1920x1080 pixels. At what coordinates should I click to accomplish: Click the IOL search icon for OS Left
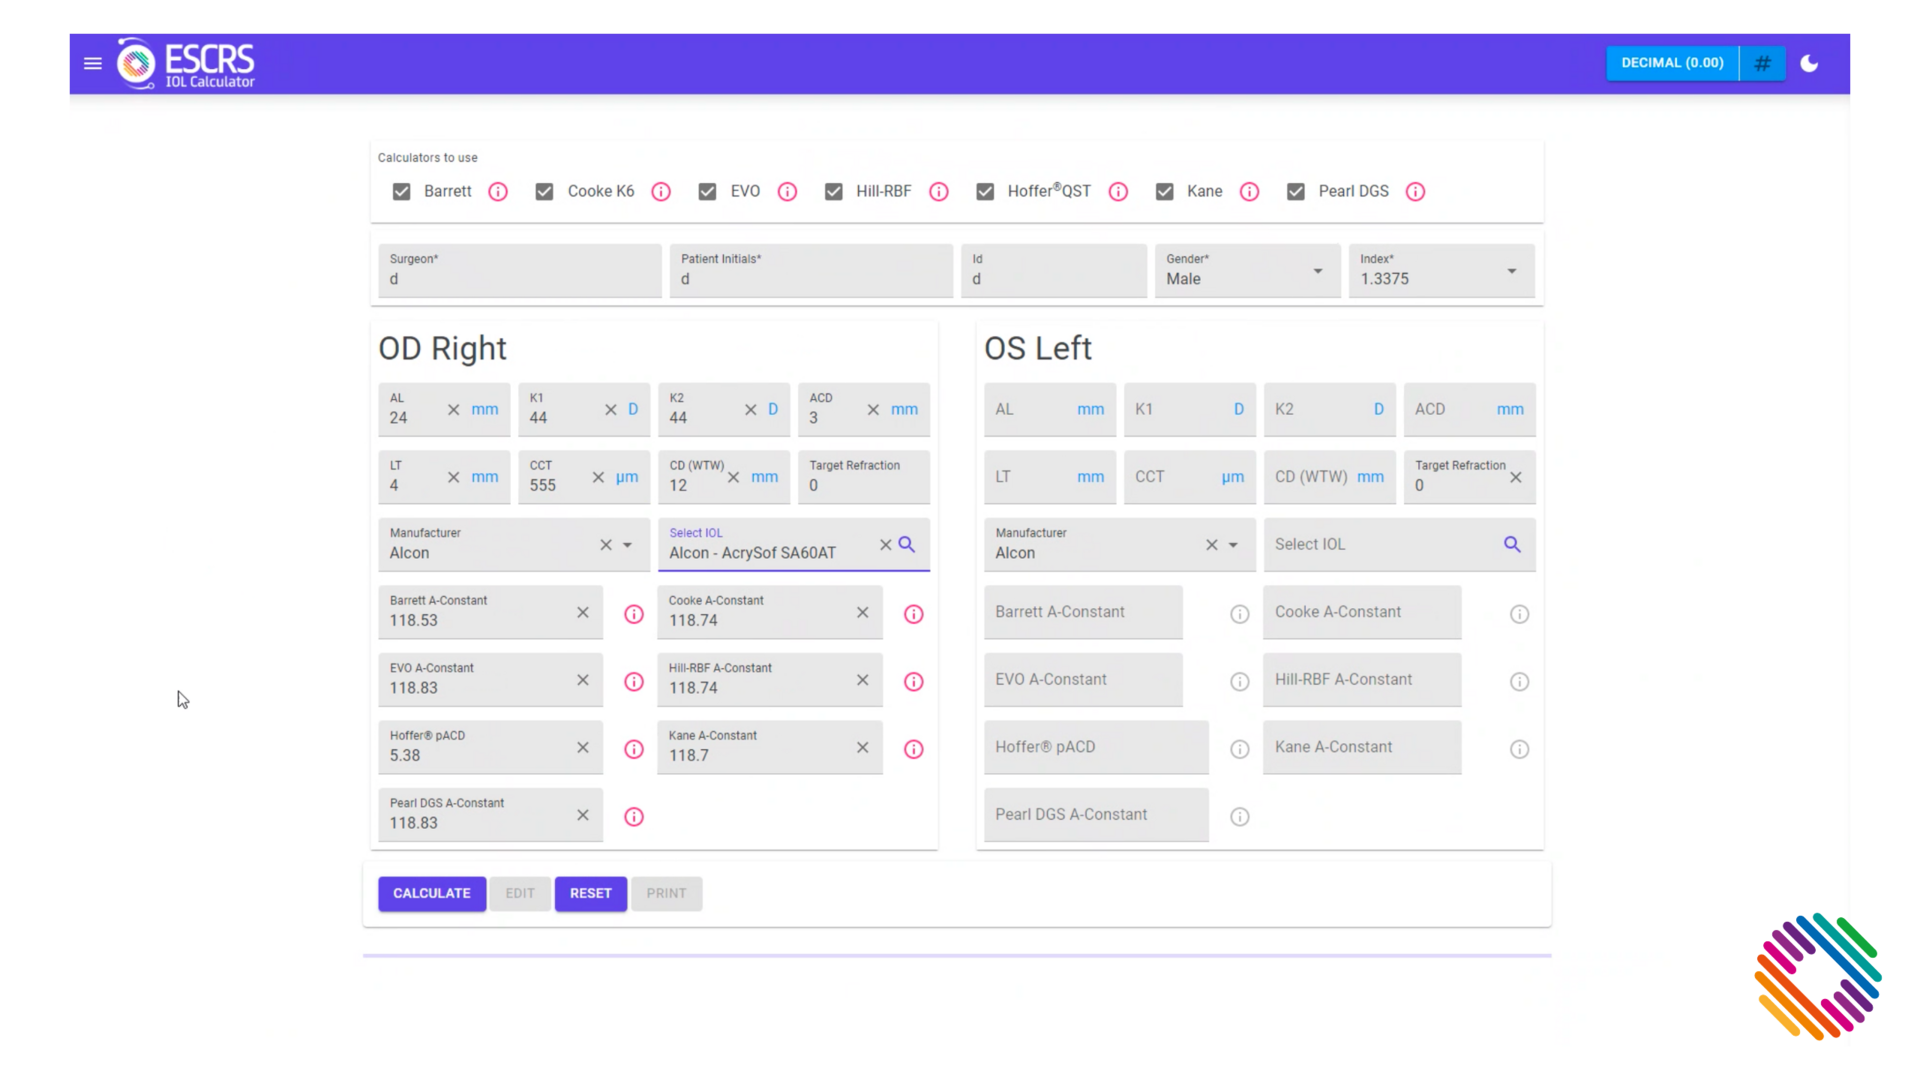1513,543
